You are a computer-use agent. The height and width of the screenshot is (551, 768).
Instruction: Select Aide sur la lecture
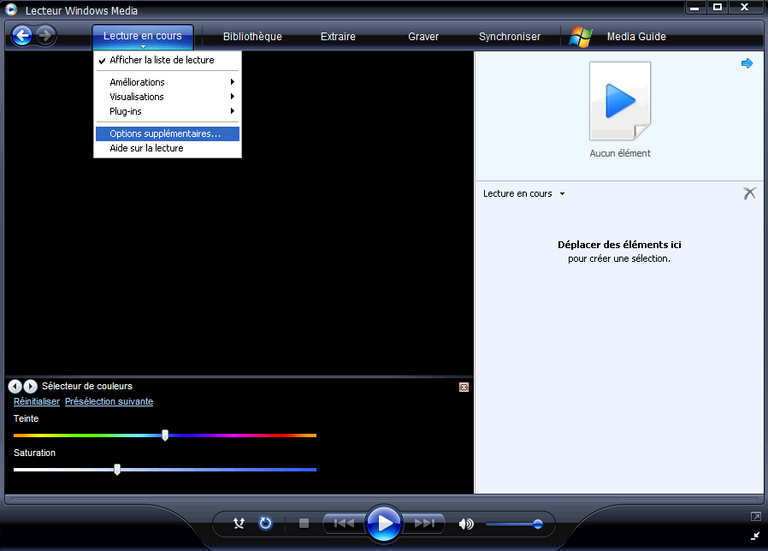tap(168, 148)
